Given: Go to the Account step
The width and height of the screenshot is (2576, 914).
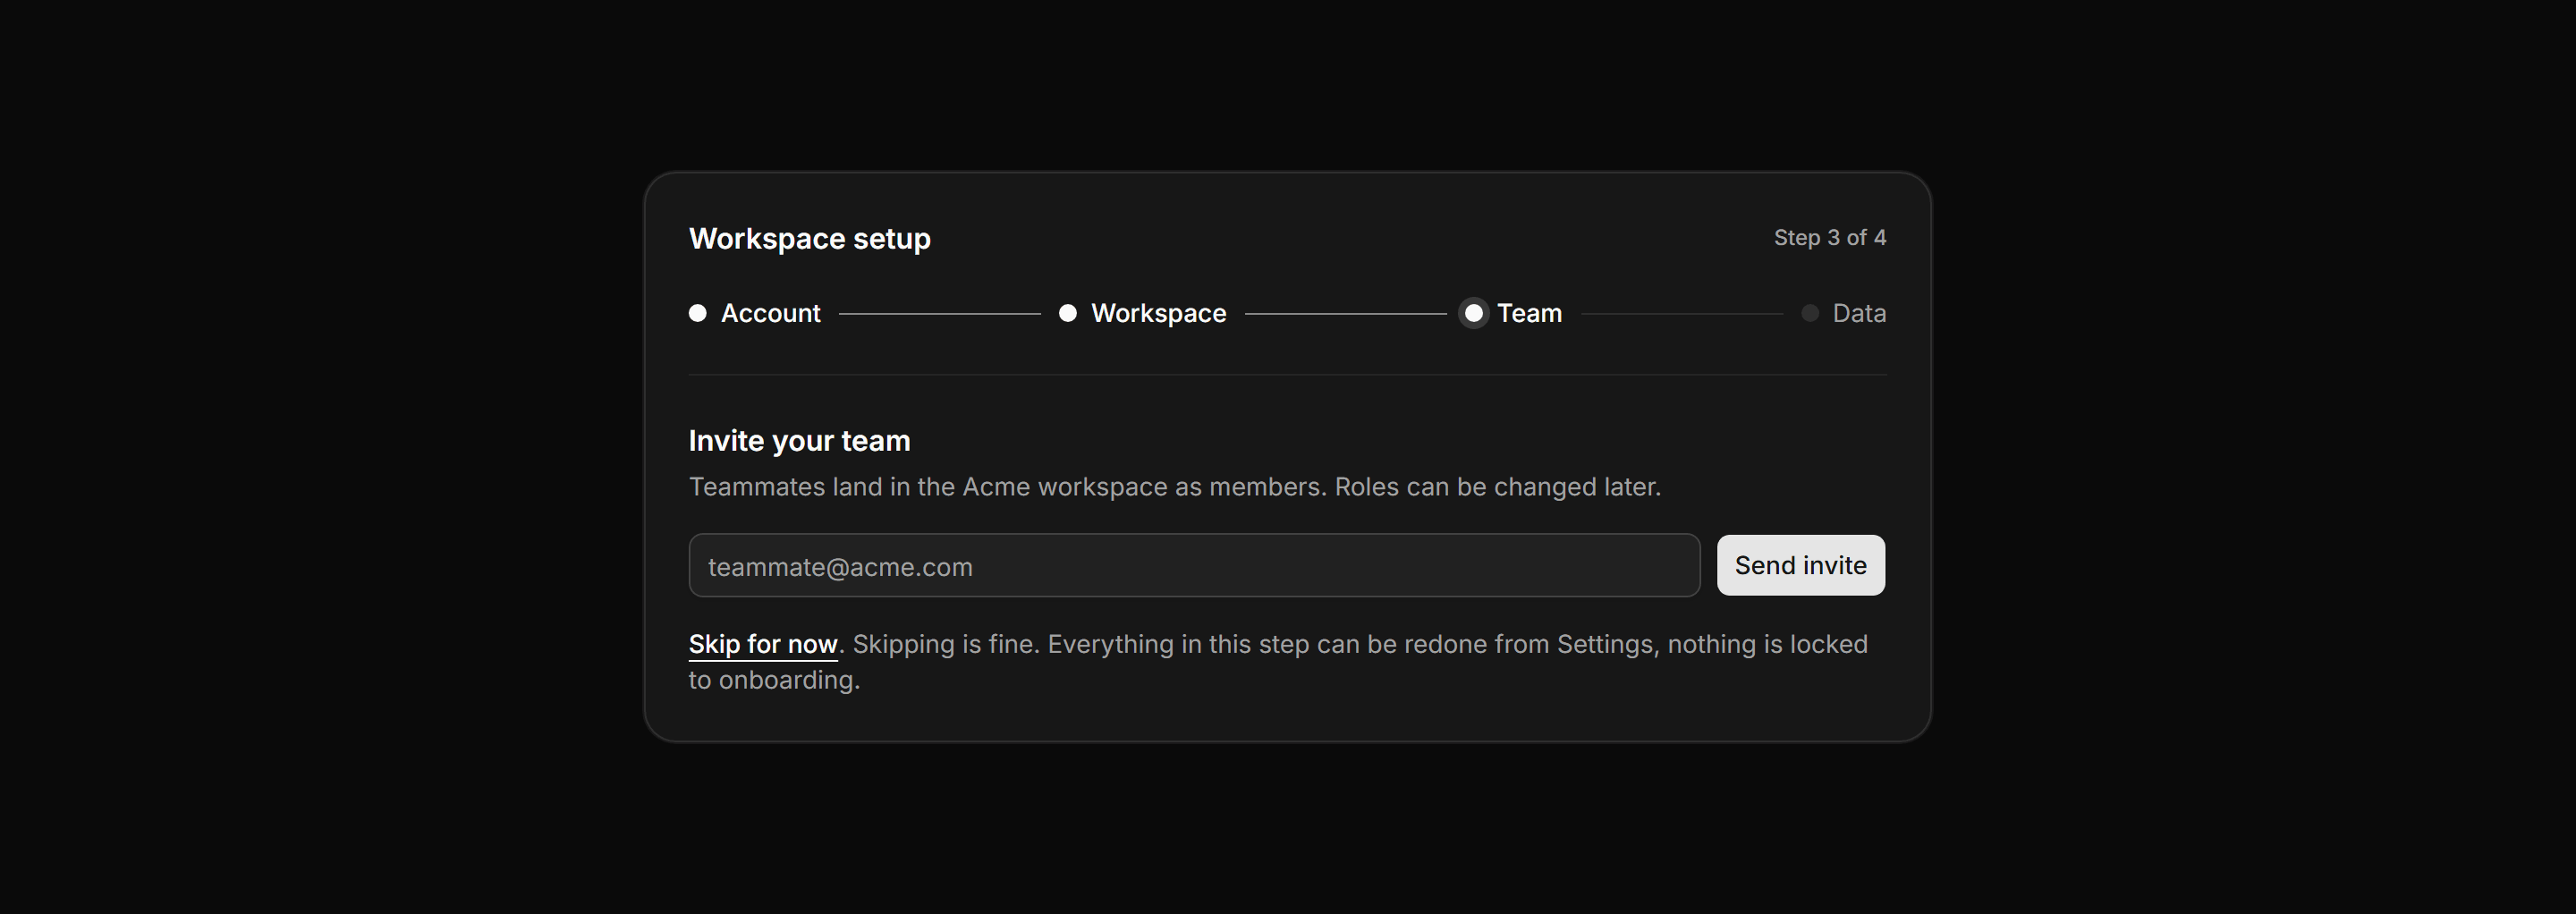Looking at the screenshot, I should (755, 313).
